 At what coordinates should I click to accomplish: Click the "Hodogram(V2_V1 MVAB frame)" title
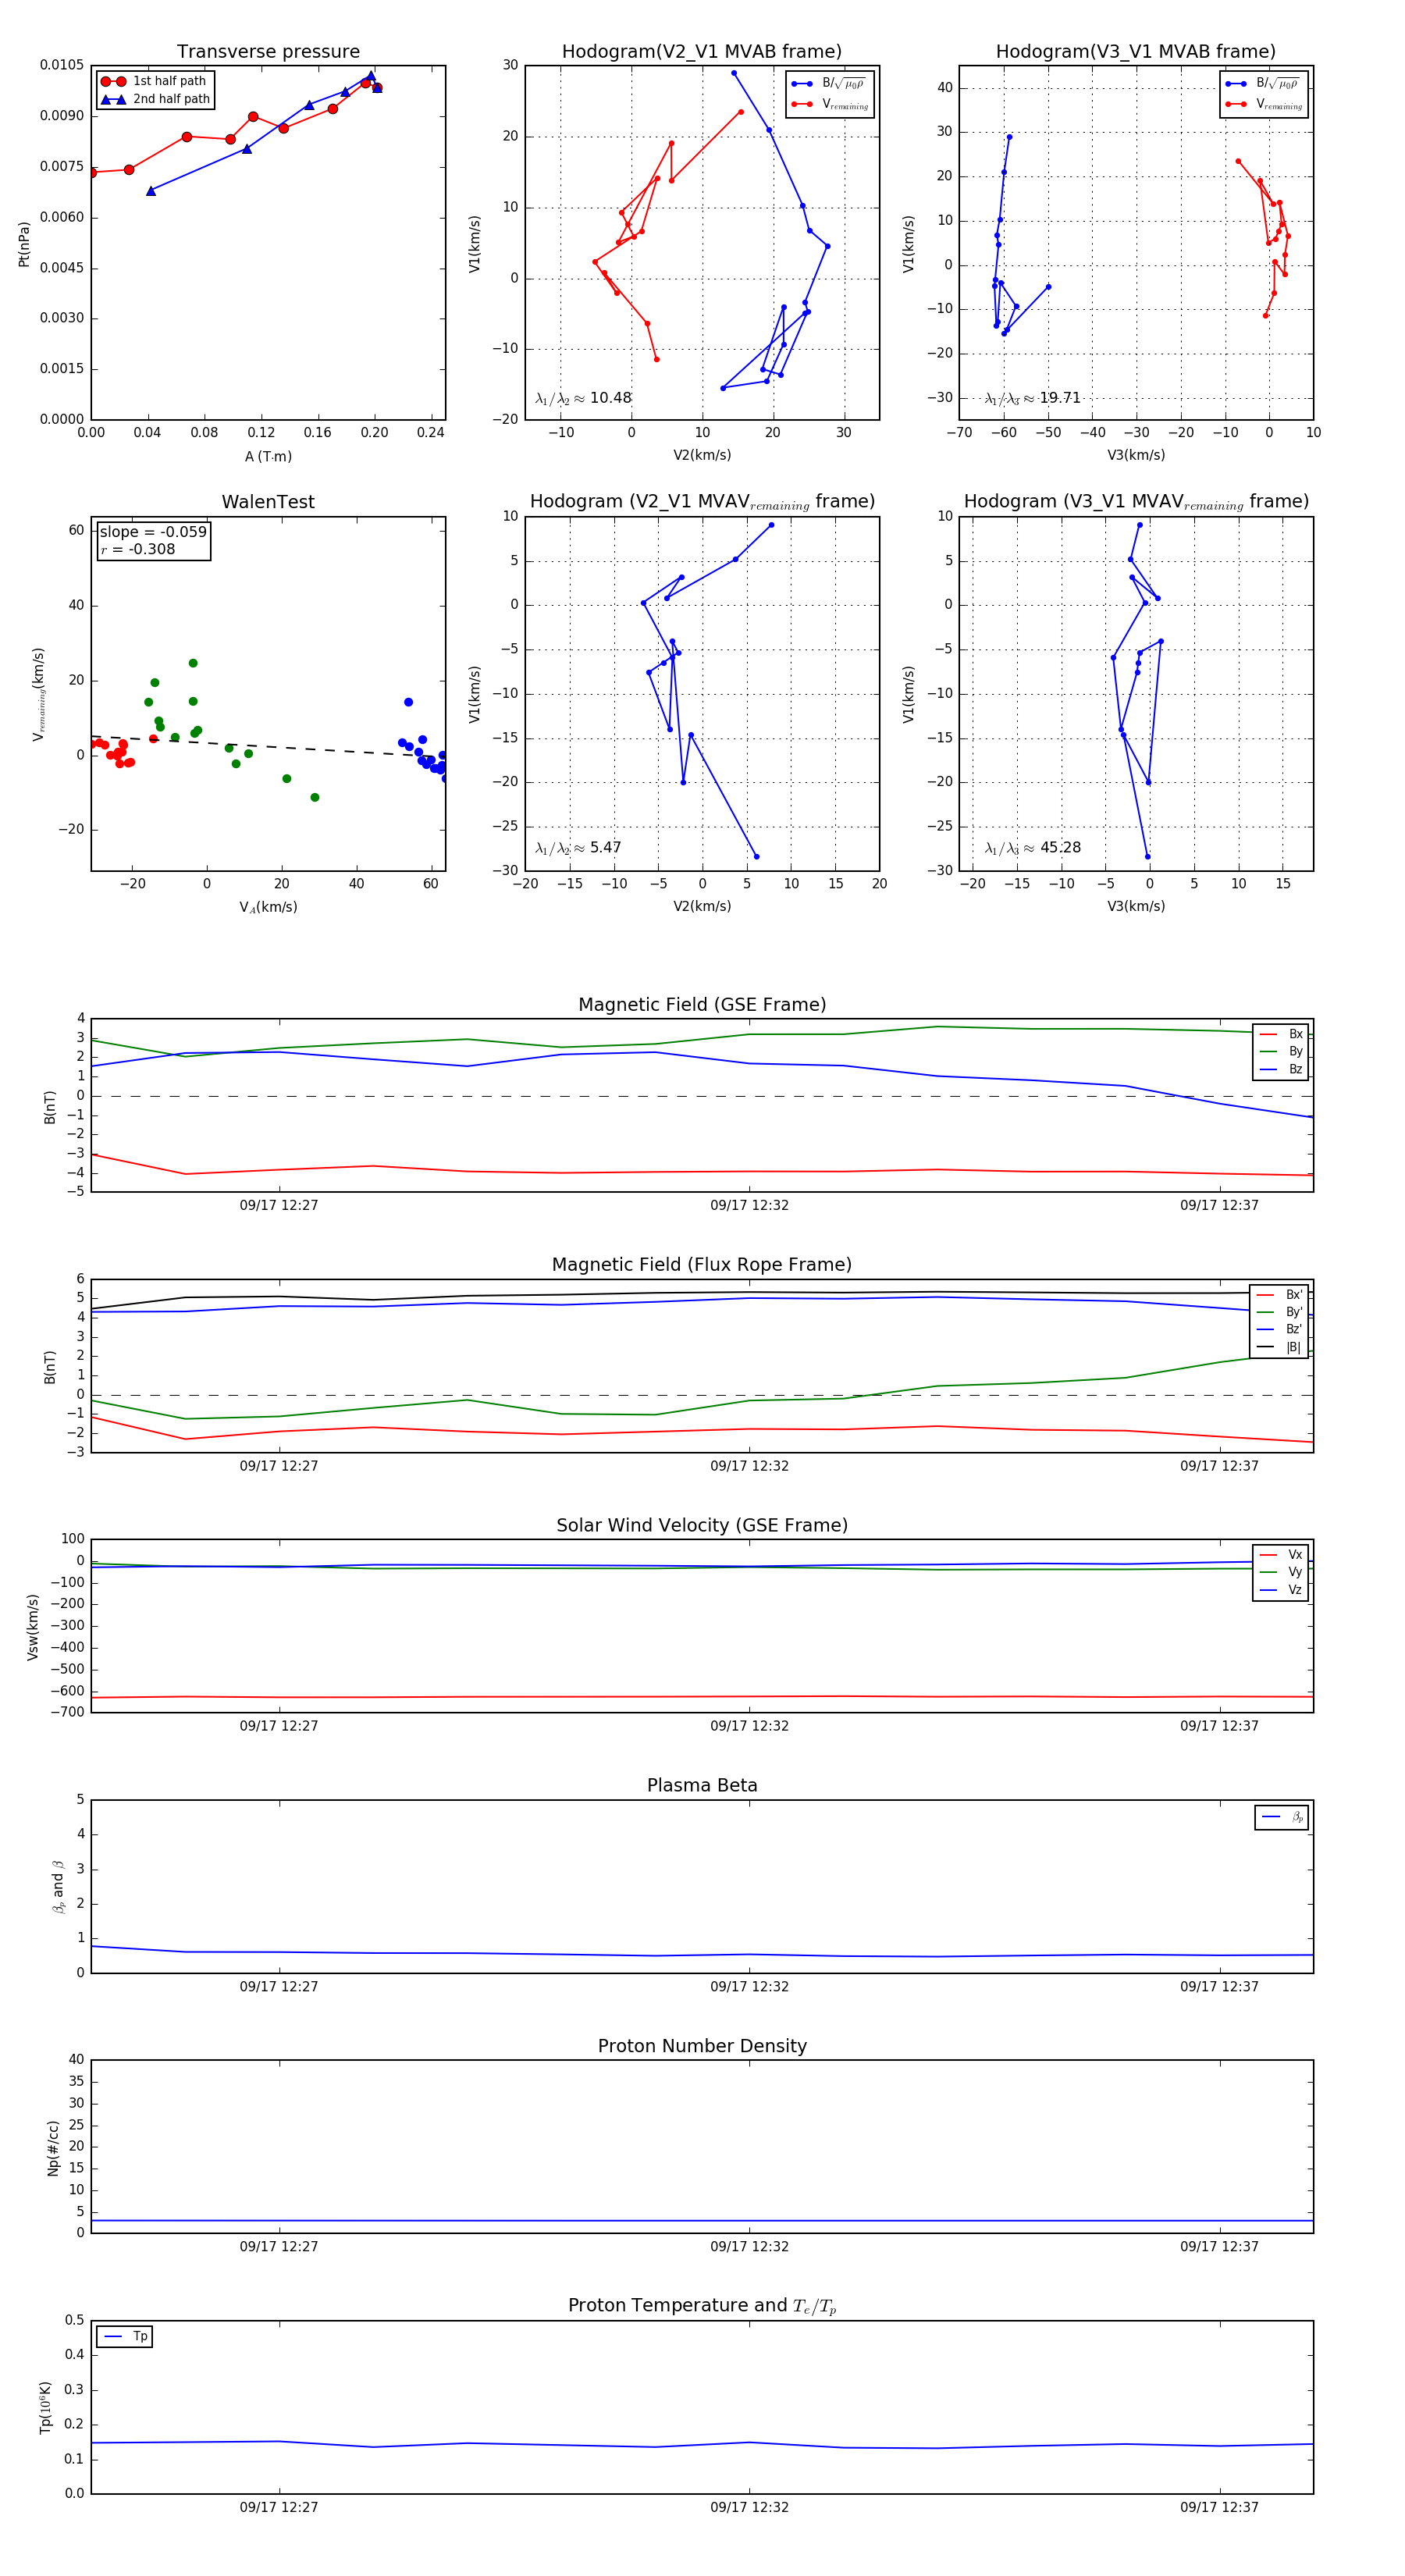702,52
